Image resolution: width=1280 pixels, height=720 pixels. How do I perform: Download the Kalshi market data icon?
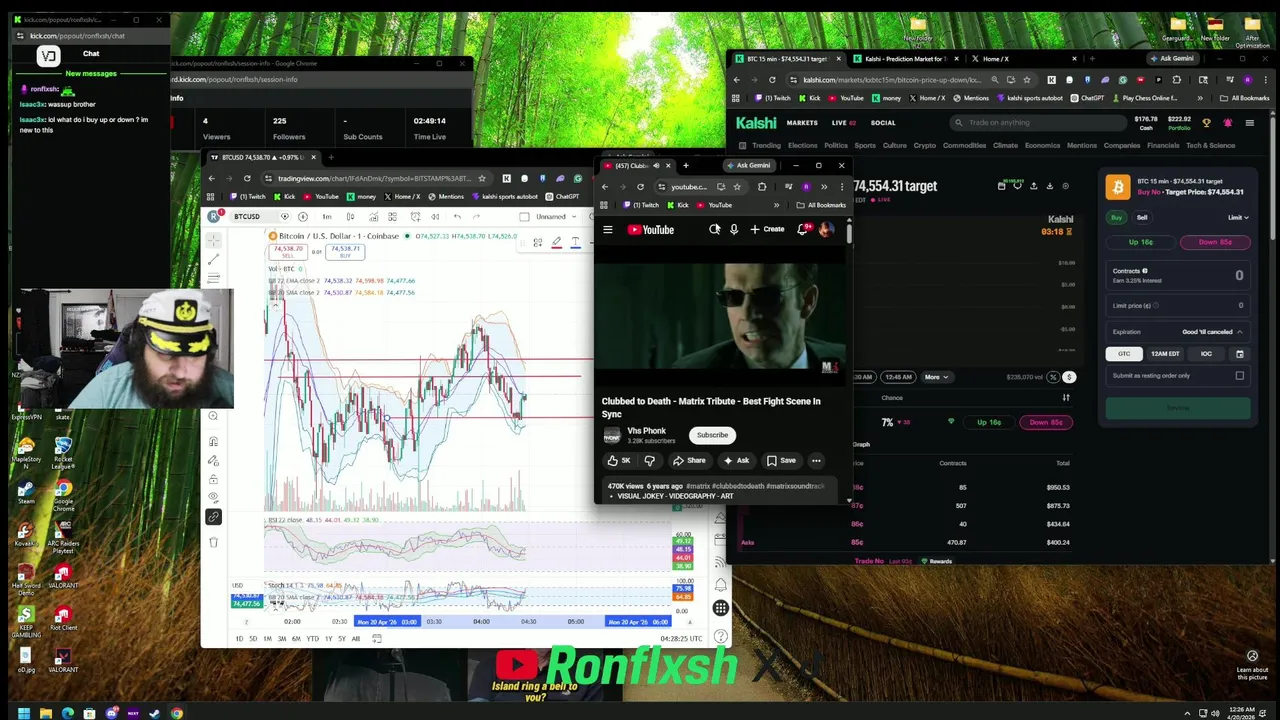point(1049,186)
